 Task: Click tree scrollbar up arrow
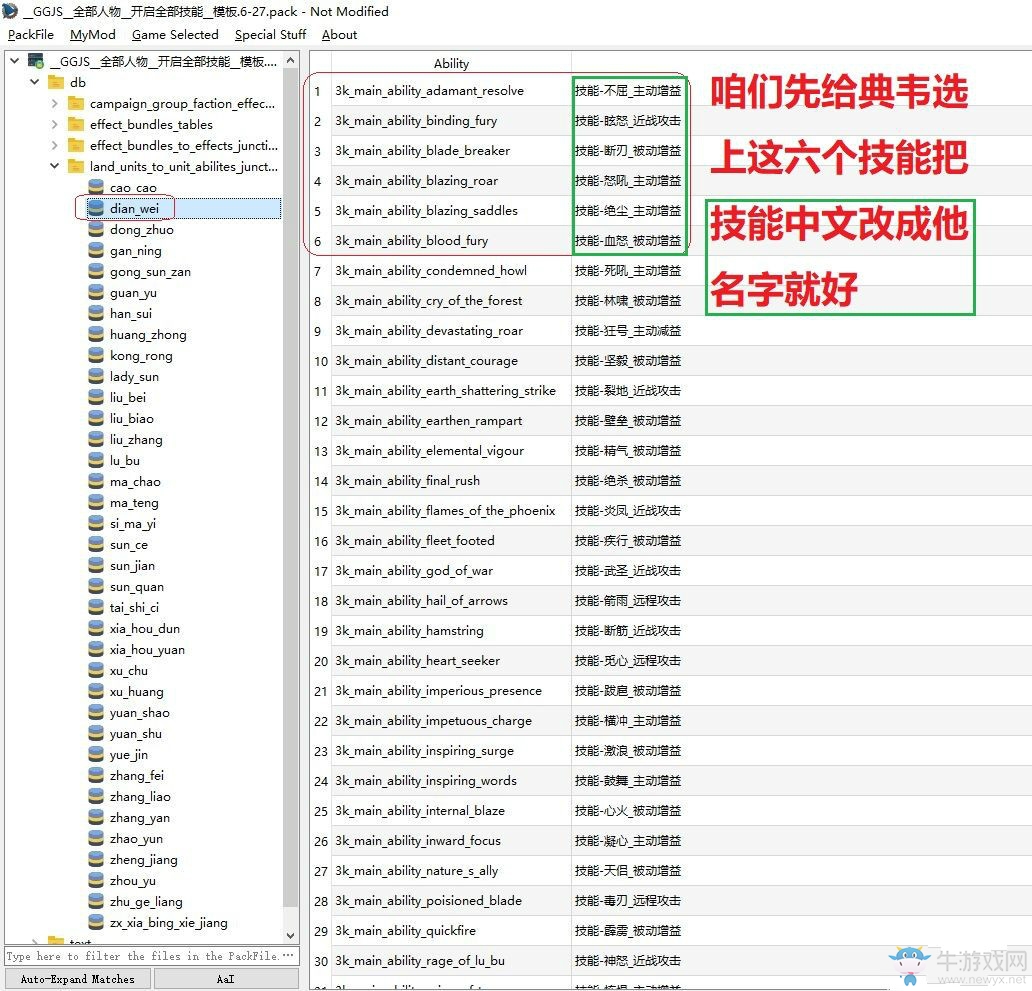[290, 61]
